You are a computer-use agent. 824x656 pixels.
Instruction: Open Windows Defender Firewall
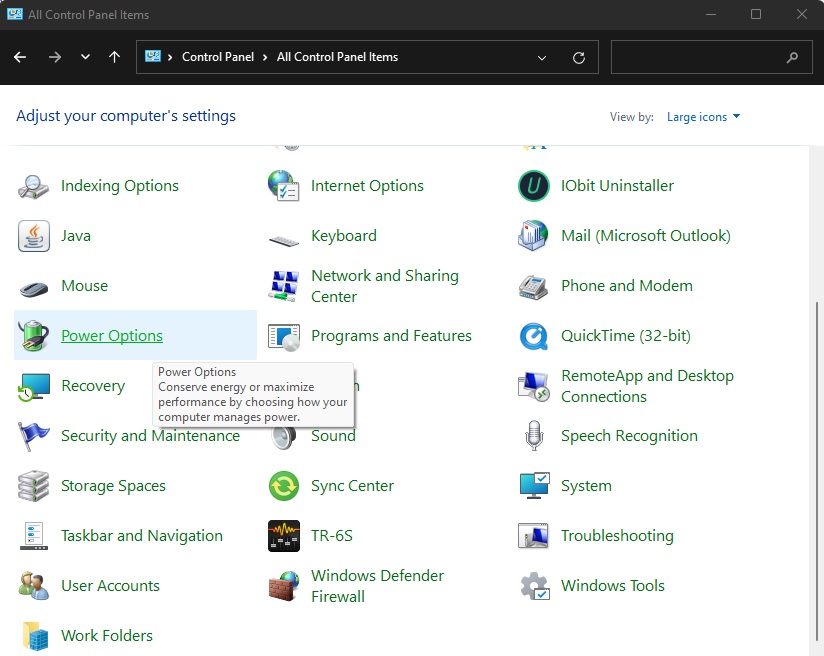point(377,586)
